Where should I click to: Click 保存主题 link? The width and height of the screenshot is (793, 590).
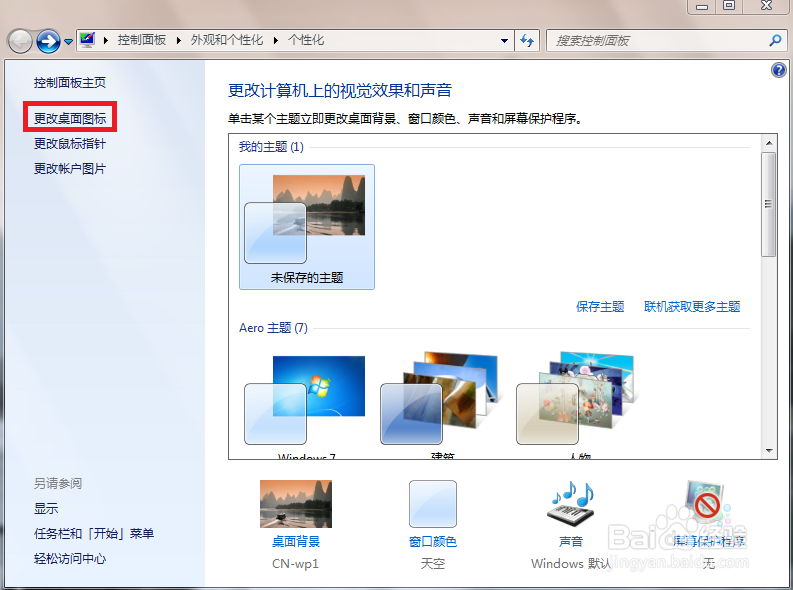click(x=600, y=306)
